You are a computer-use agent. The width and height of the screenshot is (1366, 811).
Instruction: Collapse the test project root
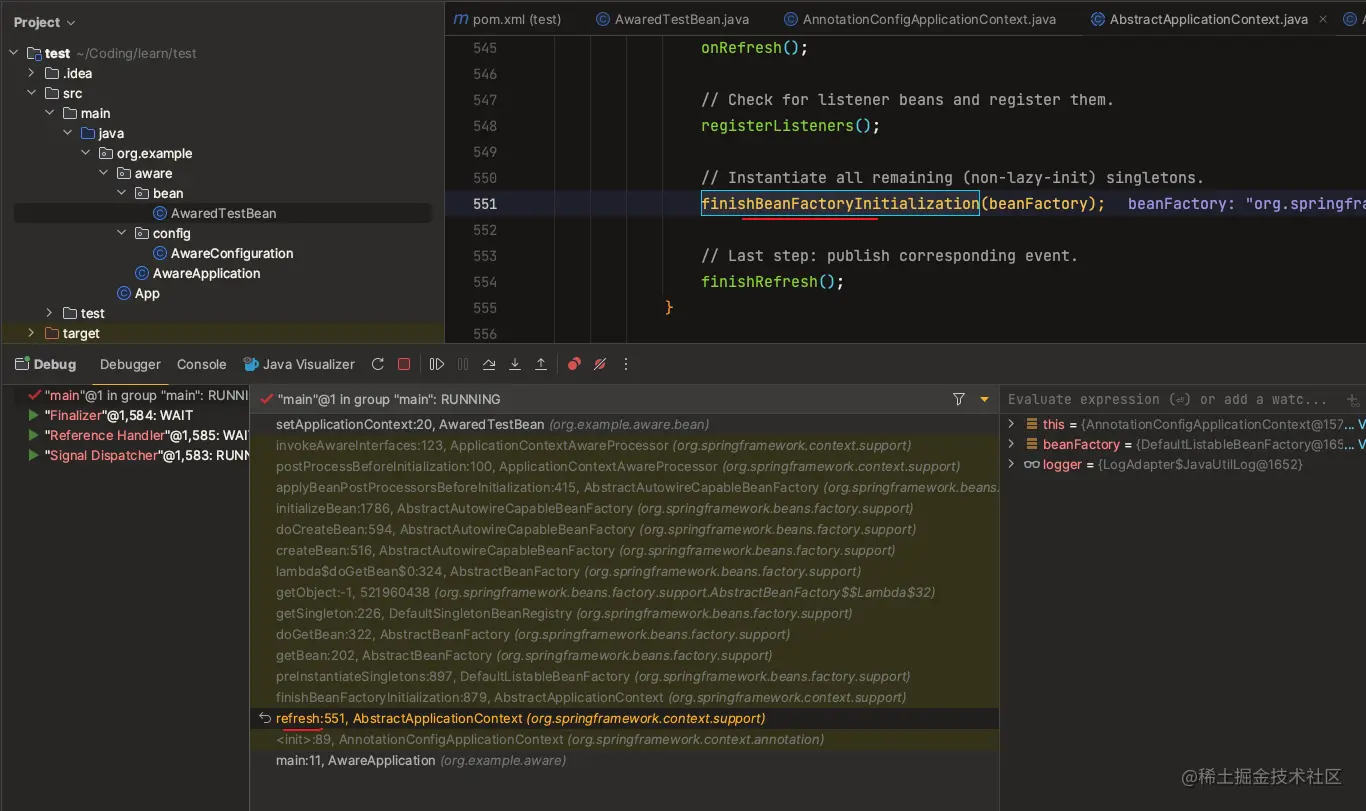tap(15, 53)
